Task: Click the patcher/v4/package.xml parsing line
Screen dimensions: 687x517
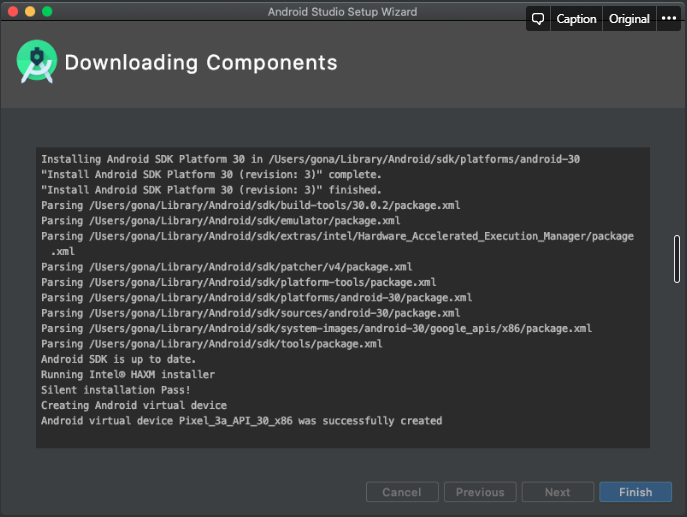Action: click(x=227, y=267)
